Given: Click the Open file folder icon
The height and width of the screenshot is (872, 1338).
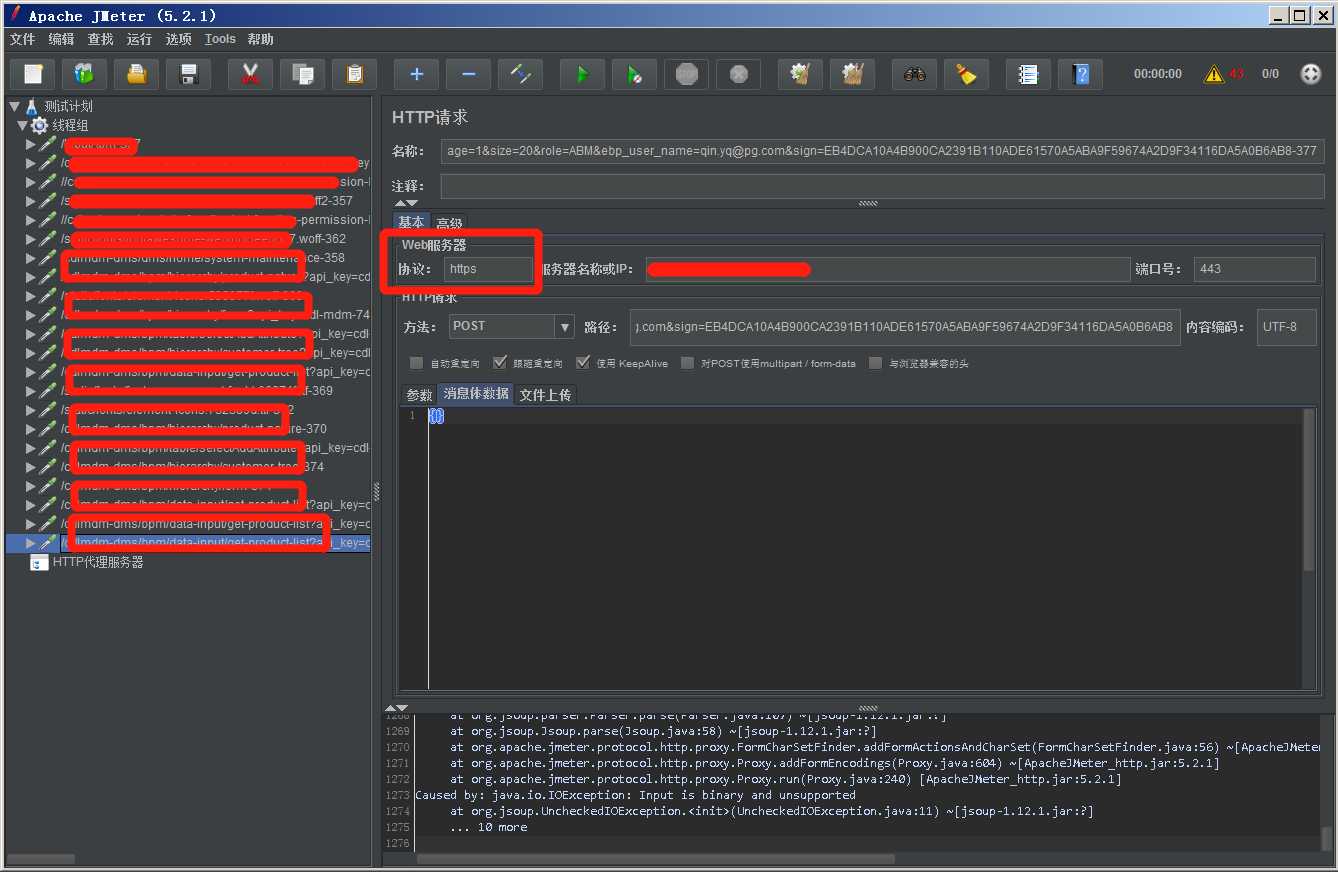Looking at the screenshot, I should (136, 74).
